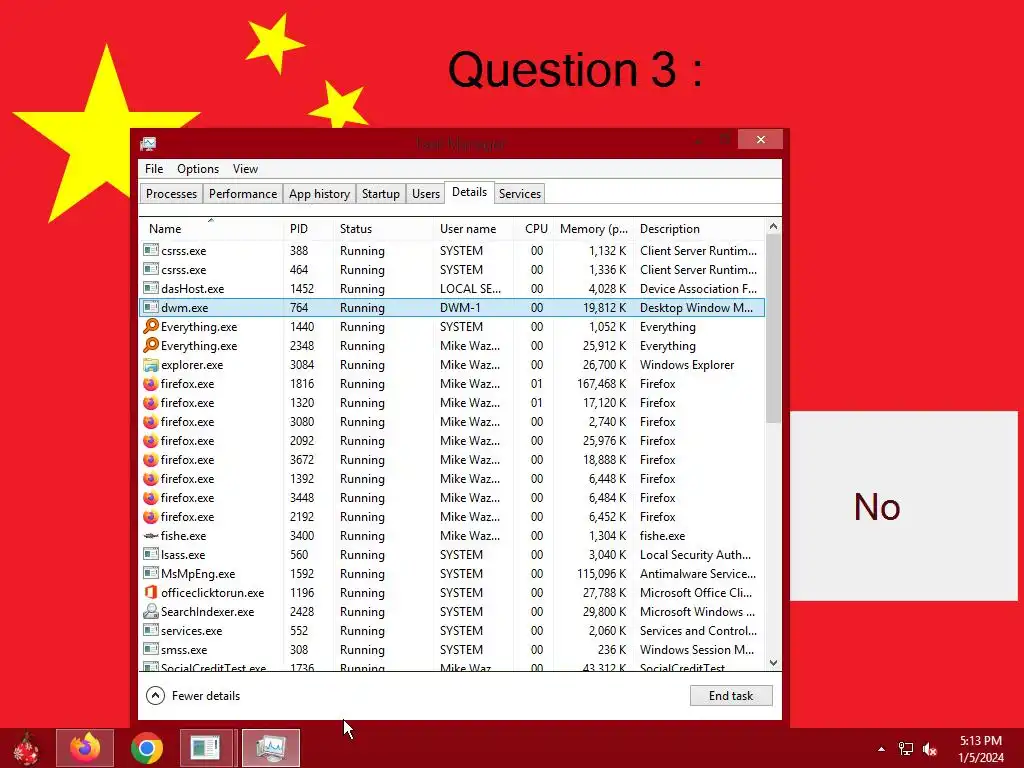This screenshot has width=1024, height=768.
Task: Click firefox.exe icon with PID 1392
Action: click(151, 478)
